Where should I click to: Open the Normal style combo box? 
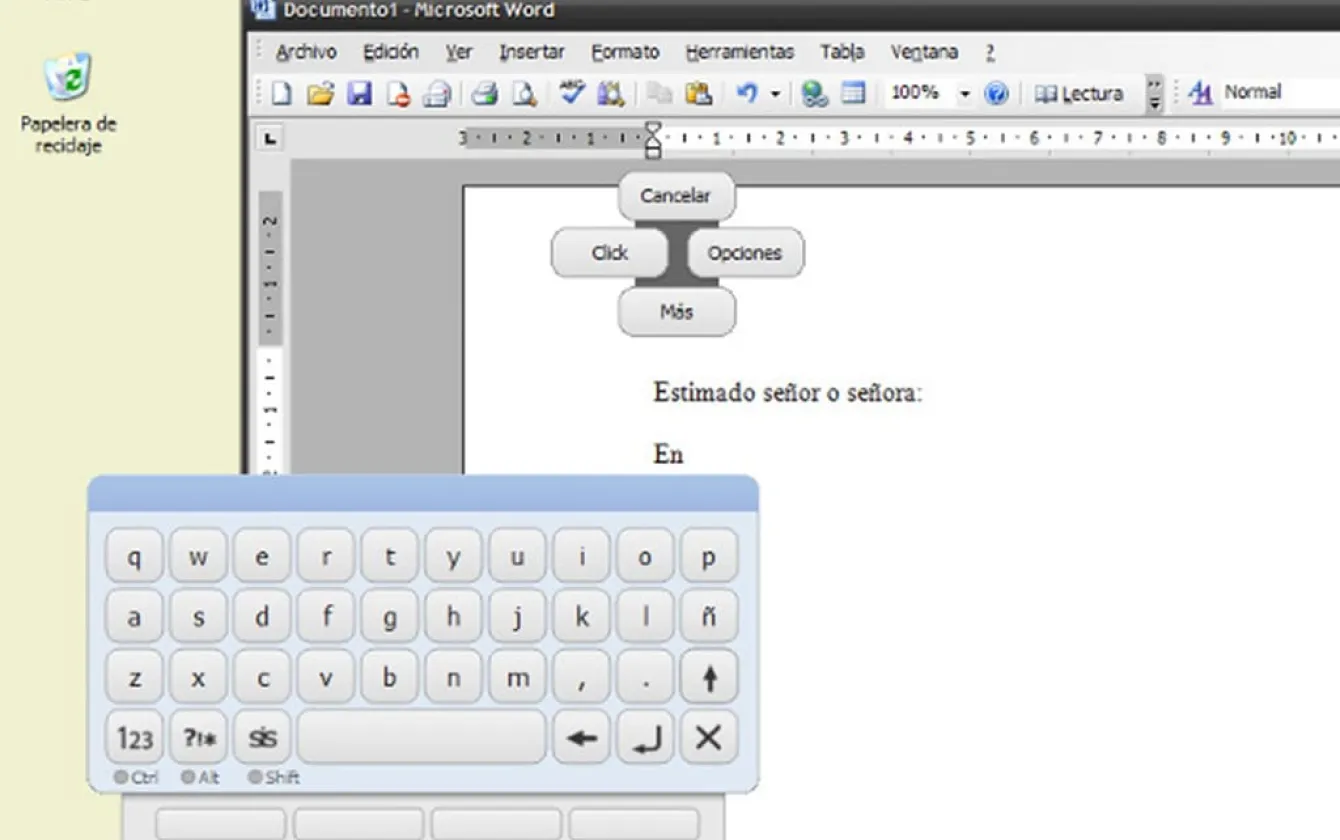click(x=1278, y=93)
